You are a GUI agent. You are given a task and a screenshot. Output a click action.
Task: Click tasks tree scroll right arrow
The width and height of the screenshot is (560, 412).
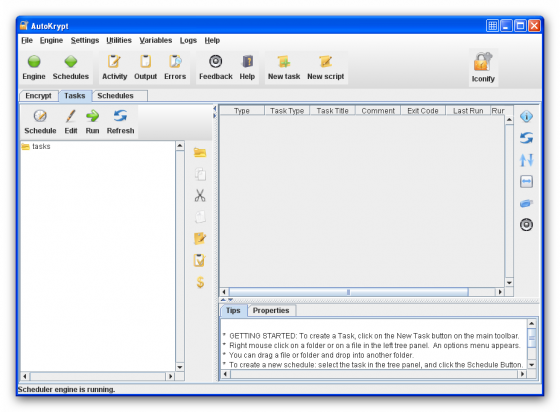click(170, 376)
